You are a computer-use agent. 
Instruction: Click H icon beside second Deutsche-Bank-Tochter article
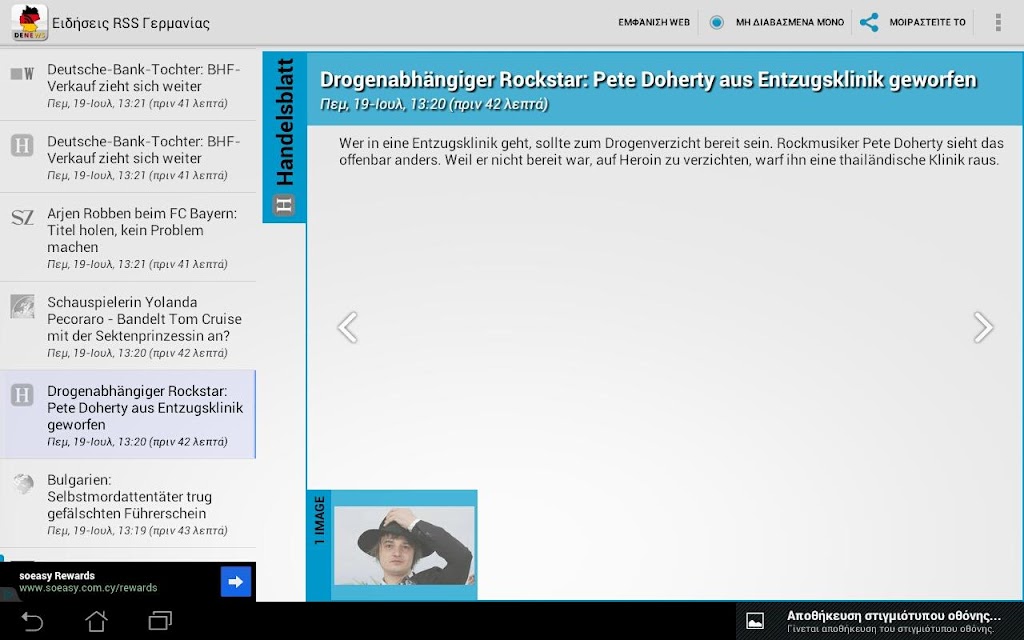[22, 145]
